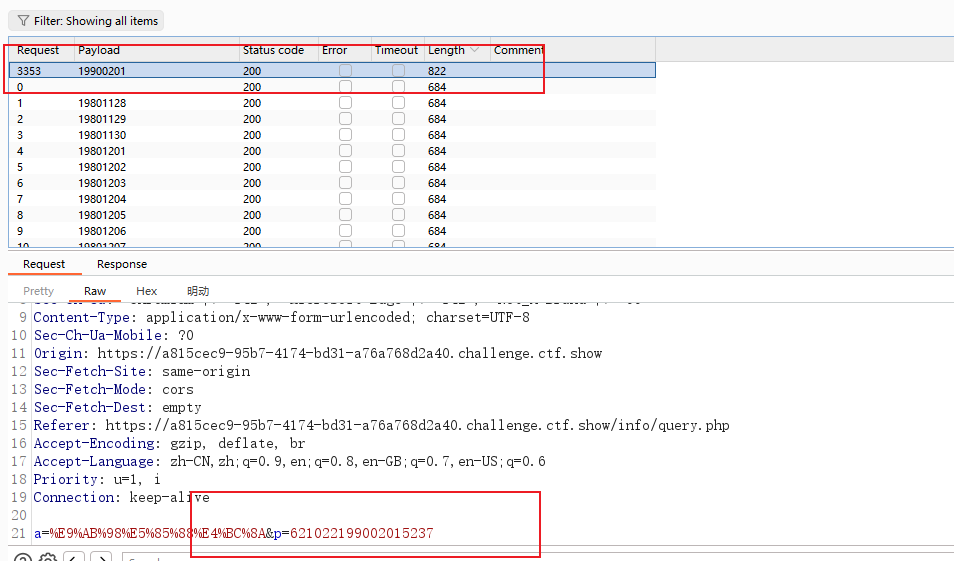Switch to the Request tab
Viewport: 954px width, 561px height.
(x=44, y=264)
